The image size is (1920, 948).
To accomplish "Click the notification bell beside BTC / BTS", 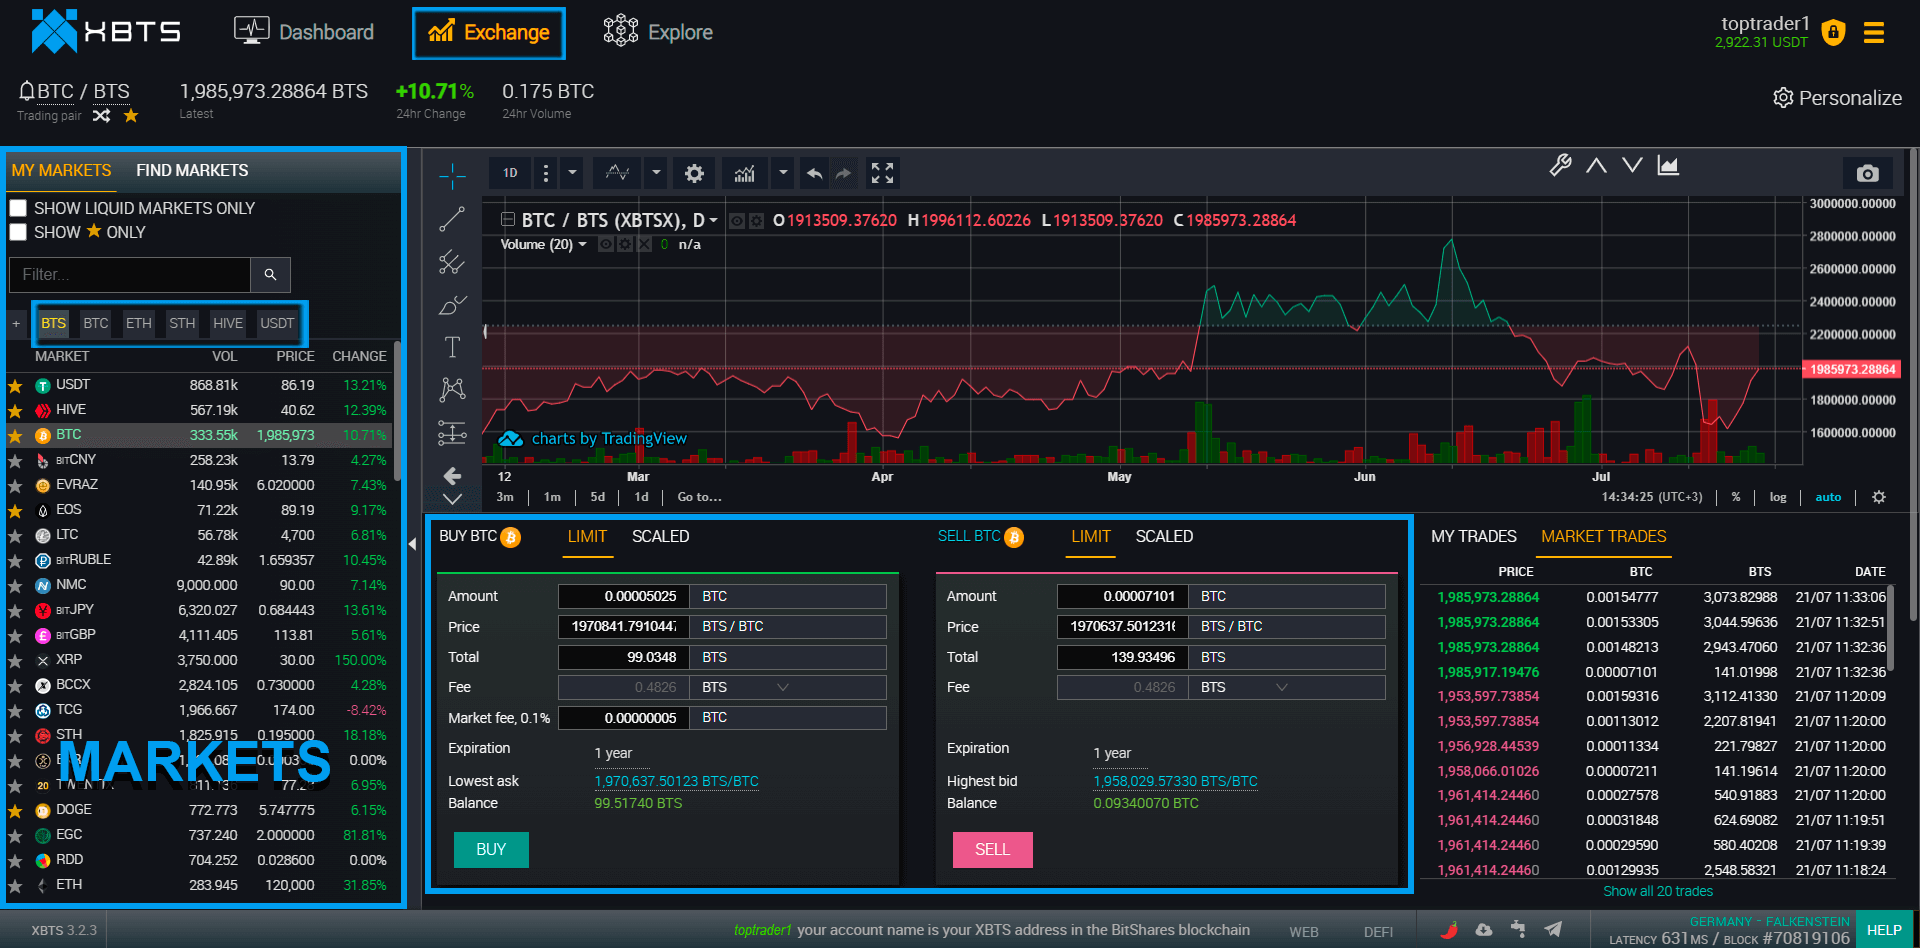I will pos(27,91).
